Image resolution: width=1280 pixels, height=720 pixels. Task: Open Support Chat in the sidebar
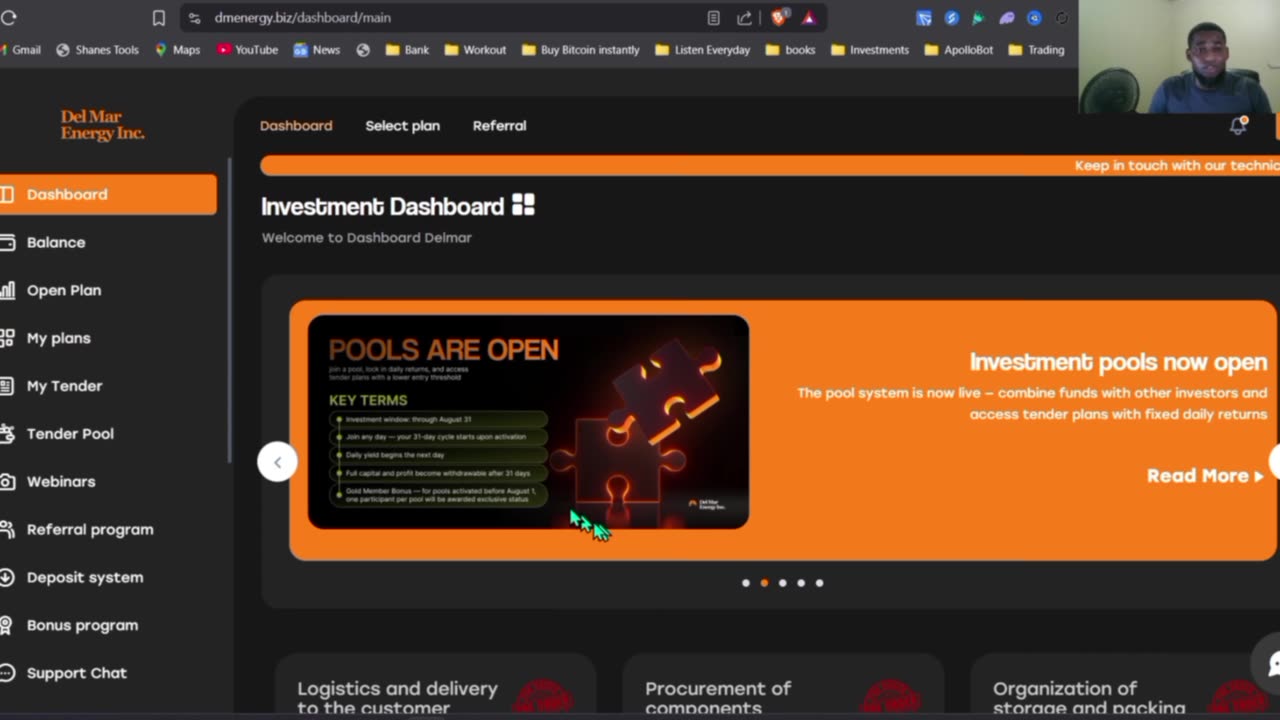tap(76, 673)
